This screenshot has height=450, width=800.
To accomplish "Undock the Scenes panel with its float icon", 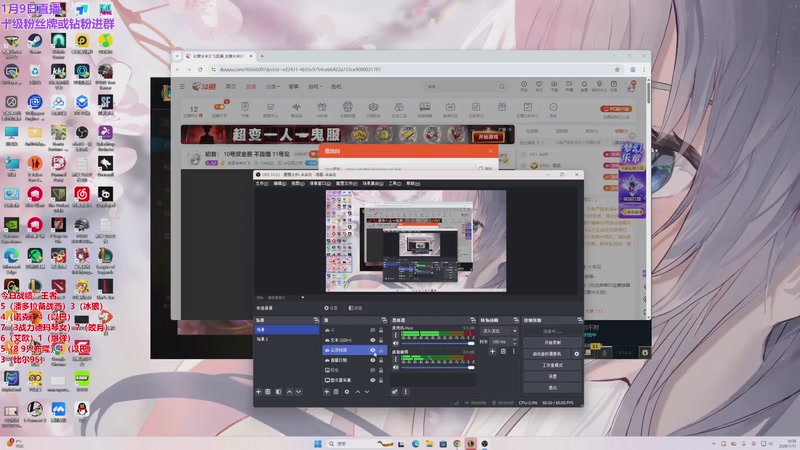I will pos(316,320).
